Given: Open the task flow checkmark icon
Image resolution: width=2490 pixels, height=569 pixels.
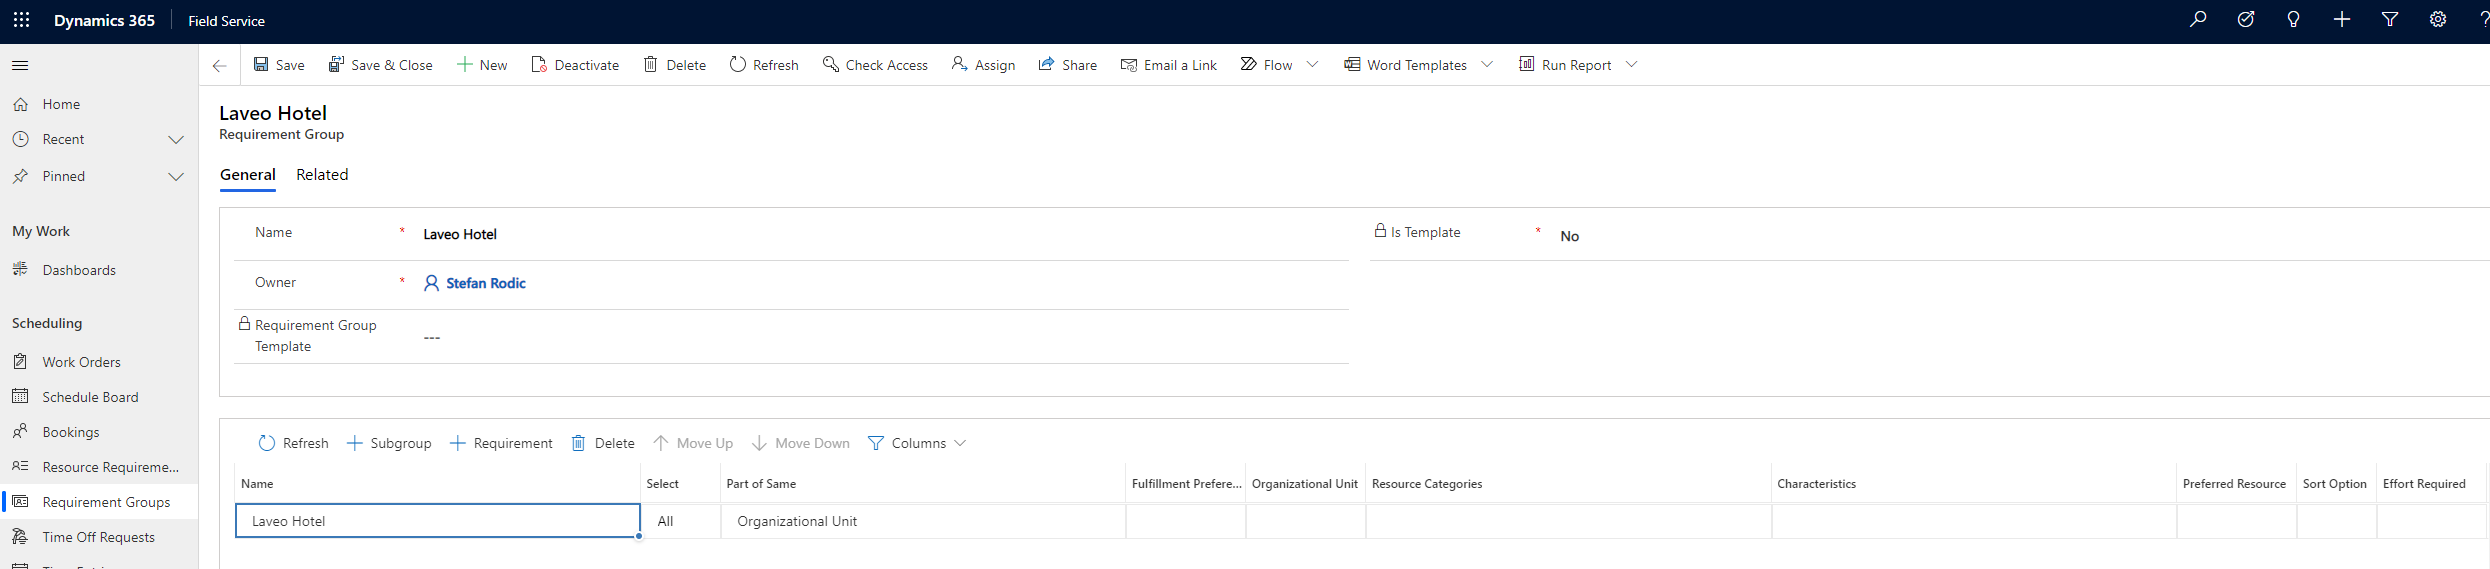Looking at the screenshot, I should pyautogui.click(x=2245, y=20).
